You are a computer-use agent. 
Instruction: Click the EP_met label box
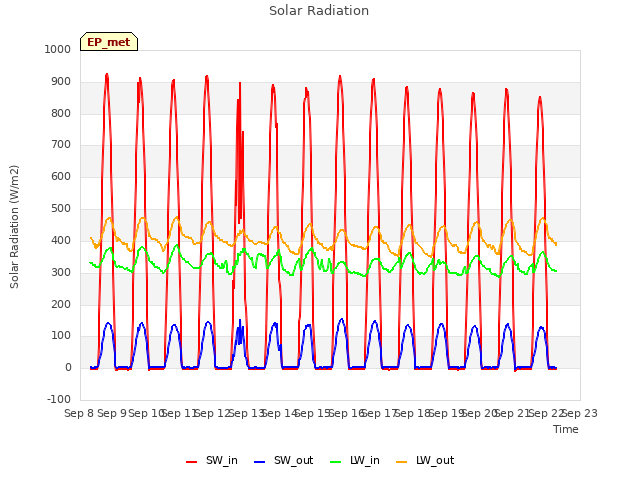click(x=109, y=42)
